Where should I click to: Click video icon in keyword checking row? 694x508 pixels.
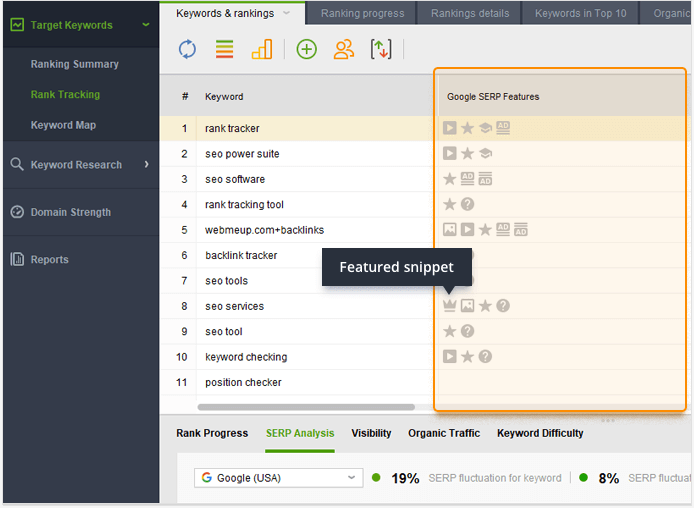[x=450, y=356]
